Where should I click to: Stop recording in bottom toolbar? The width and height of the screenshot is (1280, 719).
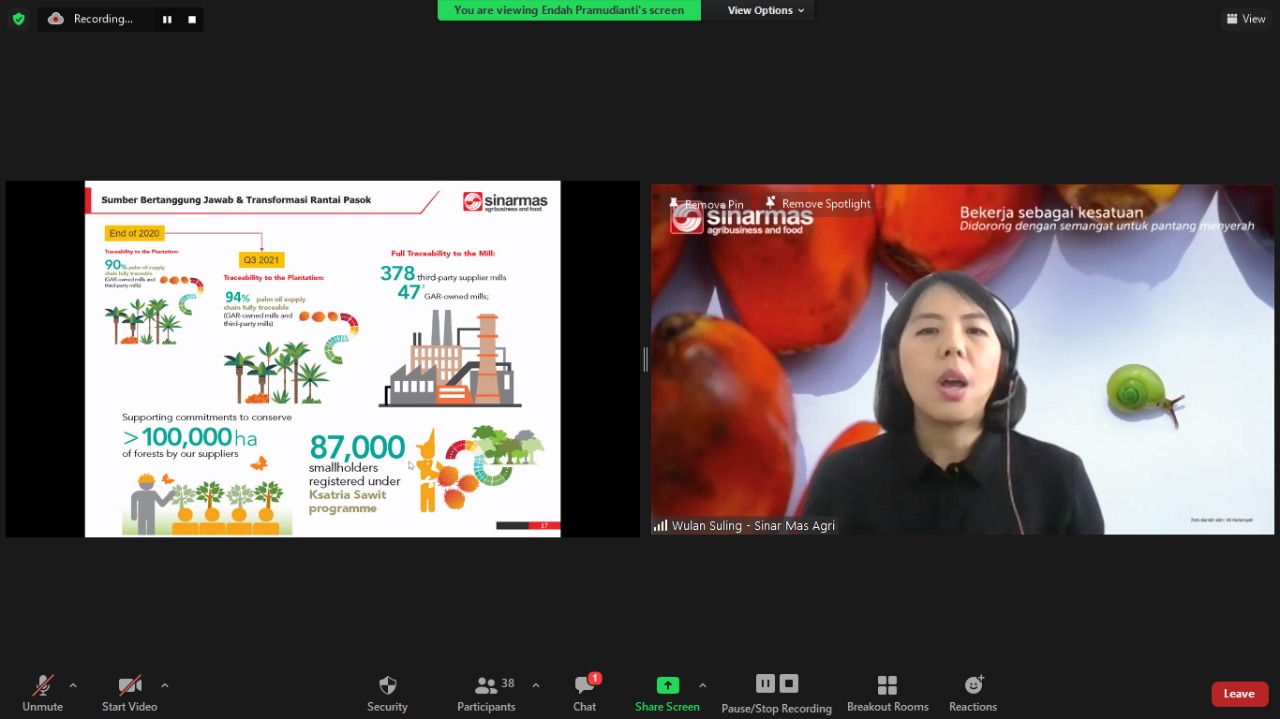(789, 683)
